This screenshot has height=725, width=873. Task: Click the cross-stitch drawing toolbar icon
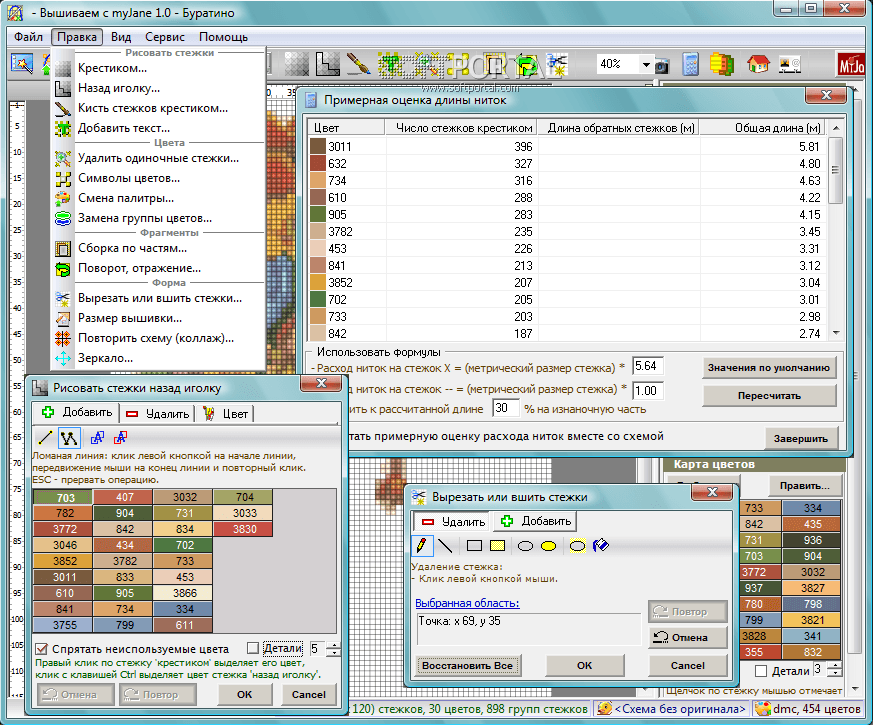pyautogui.click(x=296, y=65)
